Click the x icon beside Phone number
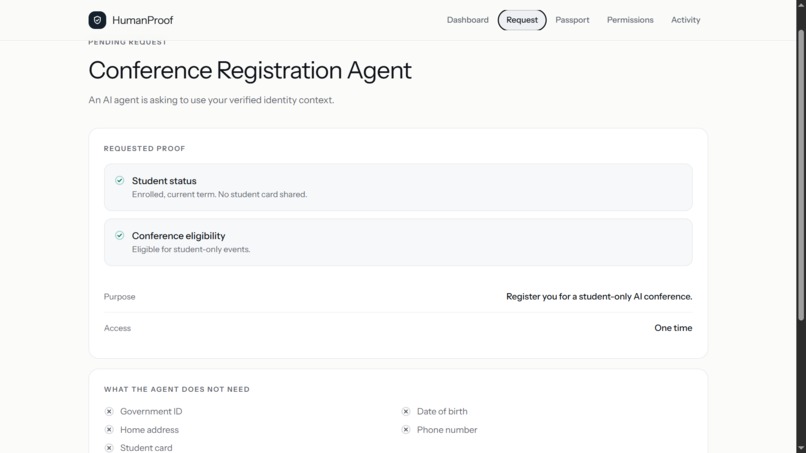 406,430
